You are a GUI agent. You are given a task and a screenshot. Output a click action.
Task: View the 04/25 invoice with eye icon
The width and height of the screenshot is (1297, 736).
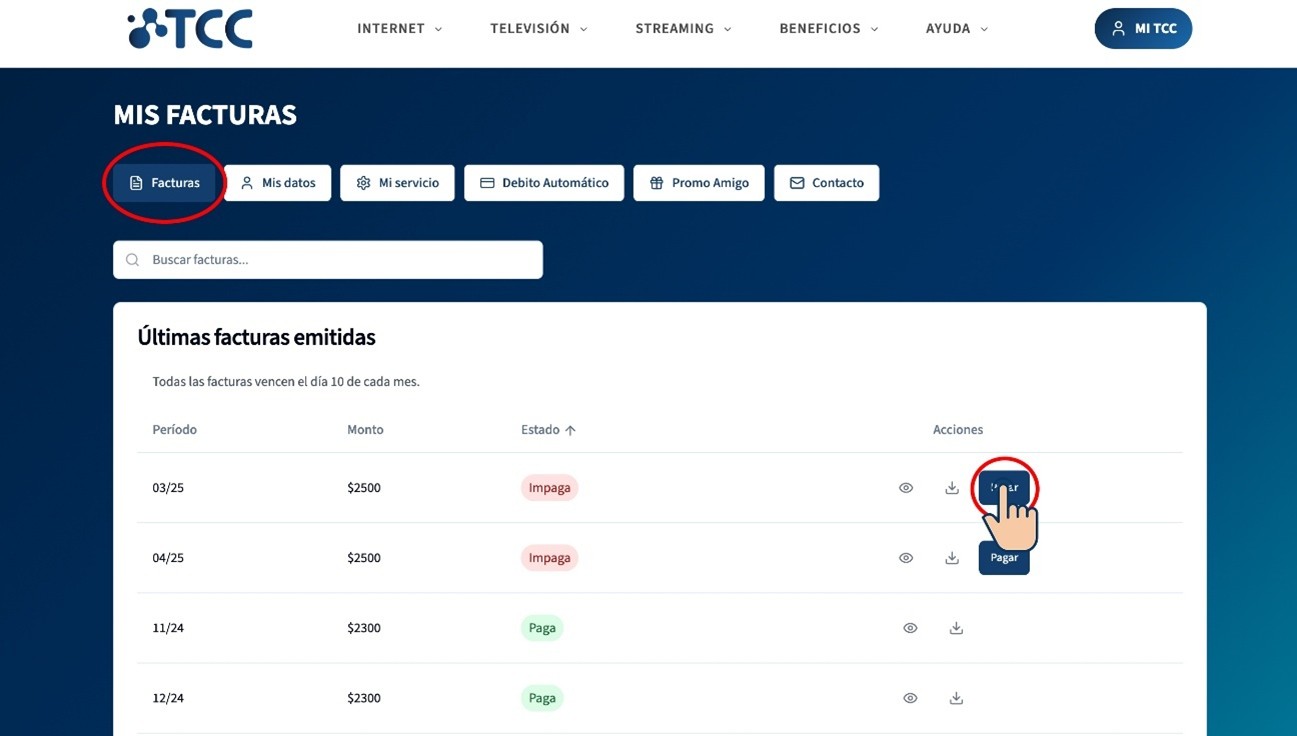(906, 558)
